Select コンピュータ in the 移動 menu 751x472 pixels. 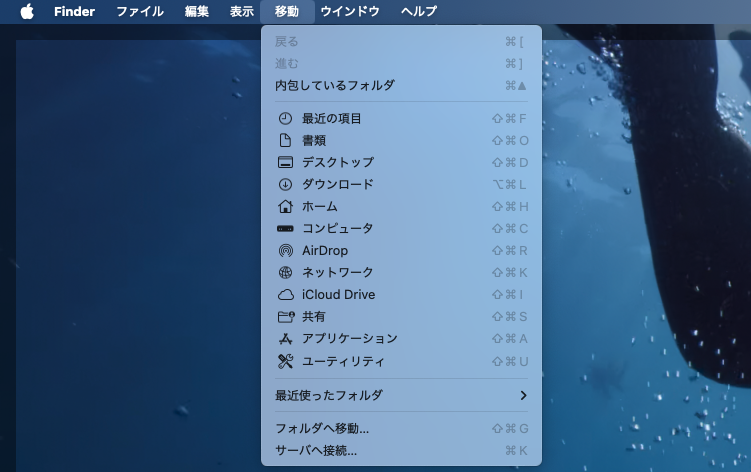coord(337,229)
